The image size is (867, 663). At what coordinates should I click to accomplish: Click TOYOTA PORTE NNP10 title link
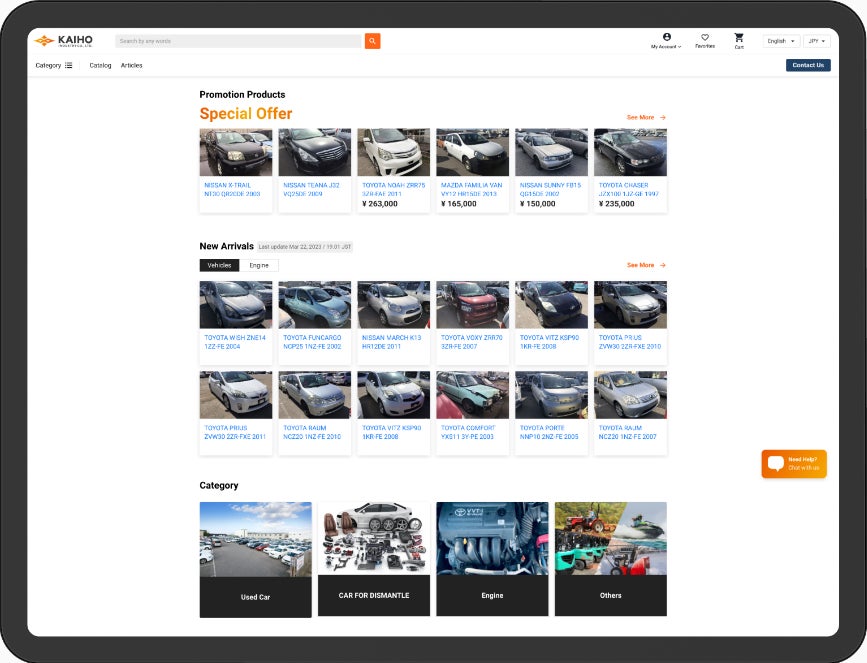click(x=549, y=432)
